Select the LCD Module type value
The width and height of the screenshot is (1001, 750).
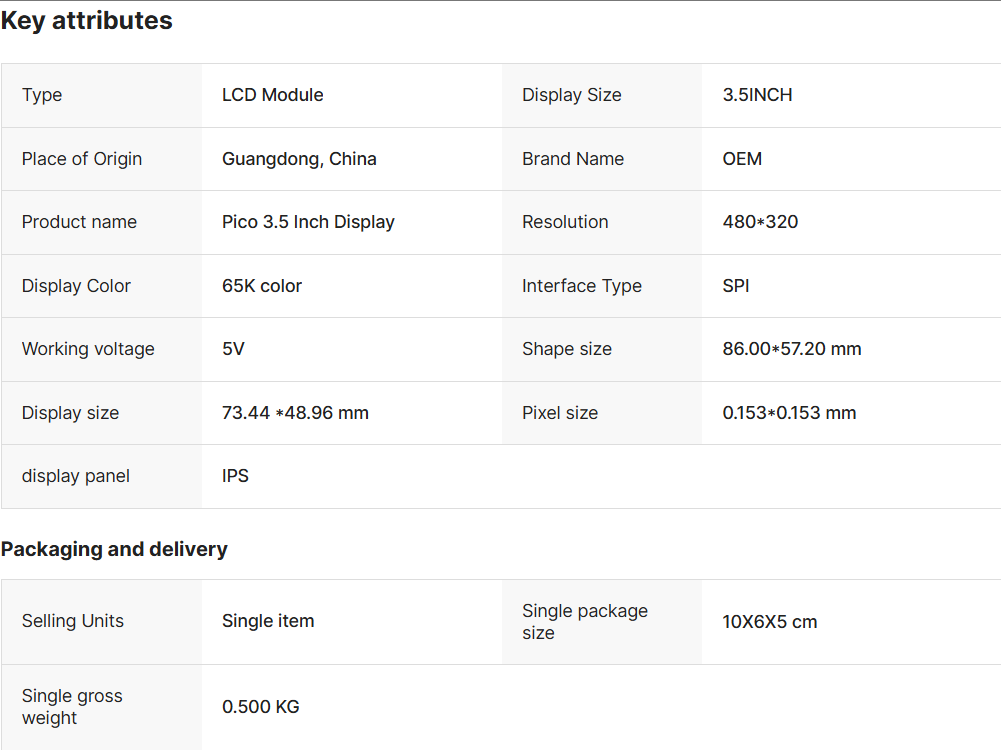[x=273, y=95]
